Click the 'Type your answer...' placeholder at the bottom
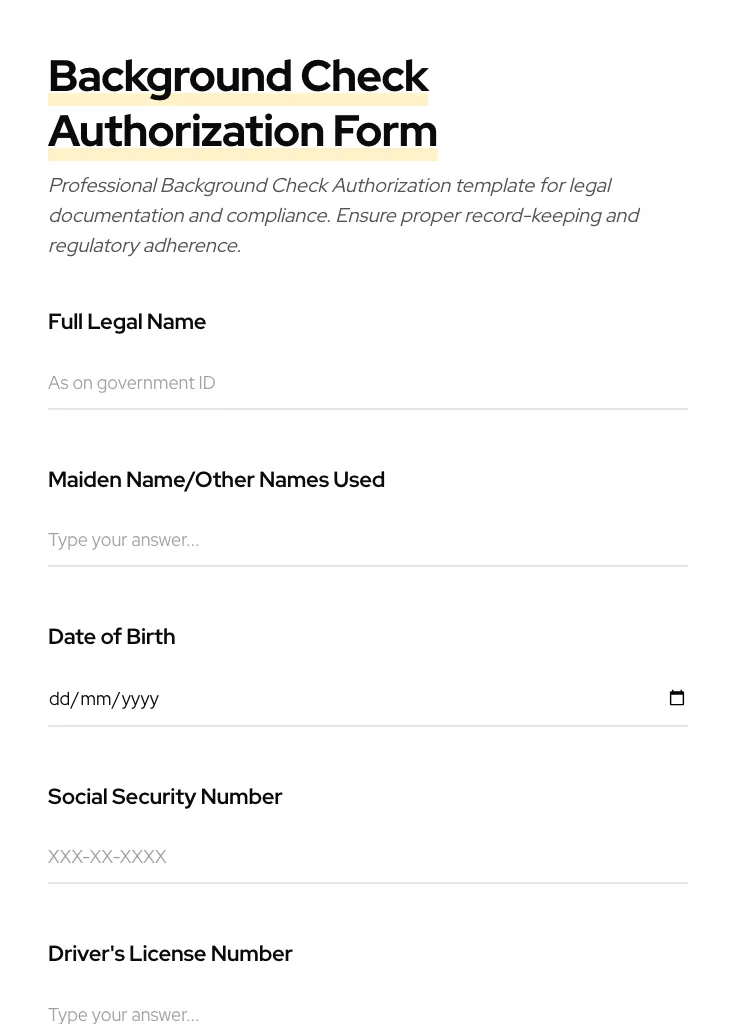Image resolution: width=736 pixels, height=1024 pixels. pyautogui.click(x=123, y=1014)
